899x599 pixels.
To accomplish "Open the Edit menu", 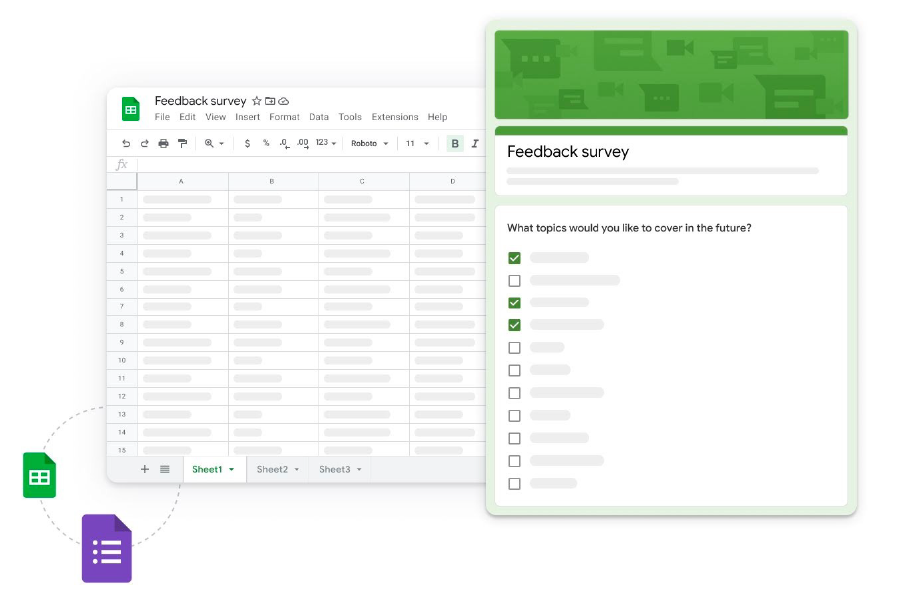I will tap(187, 117).
